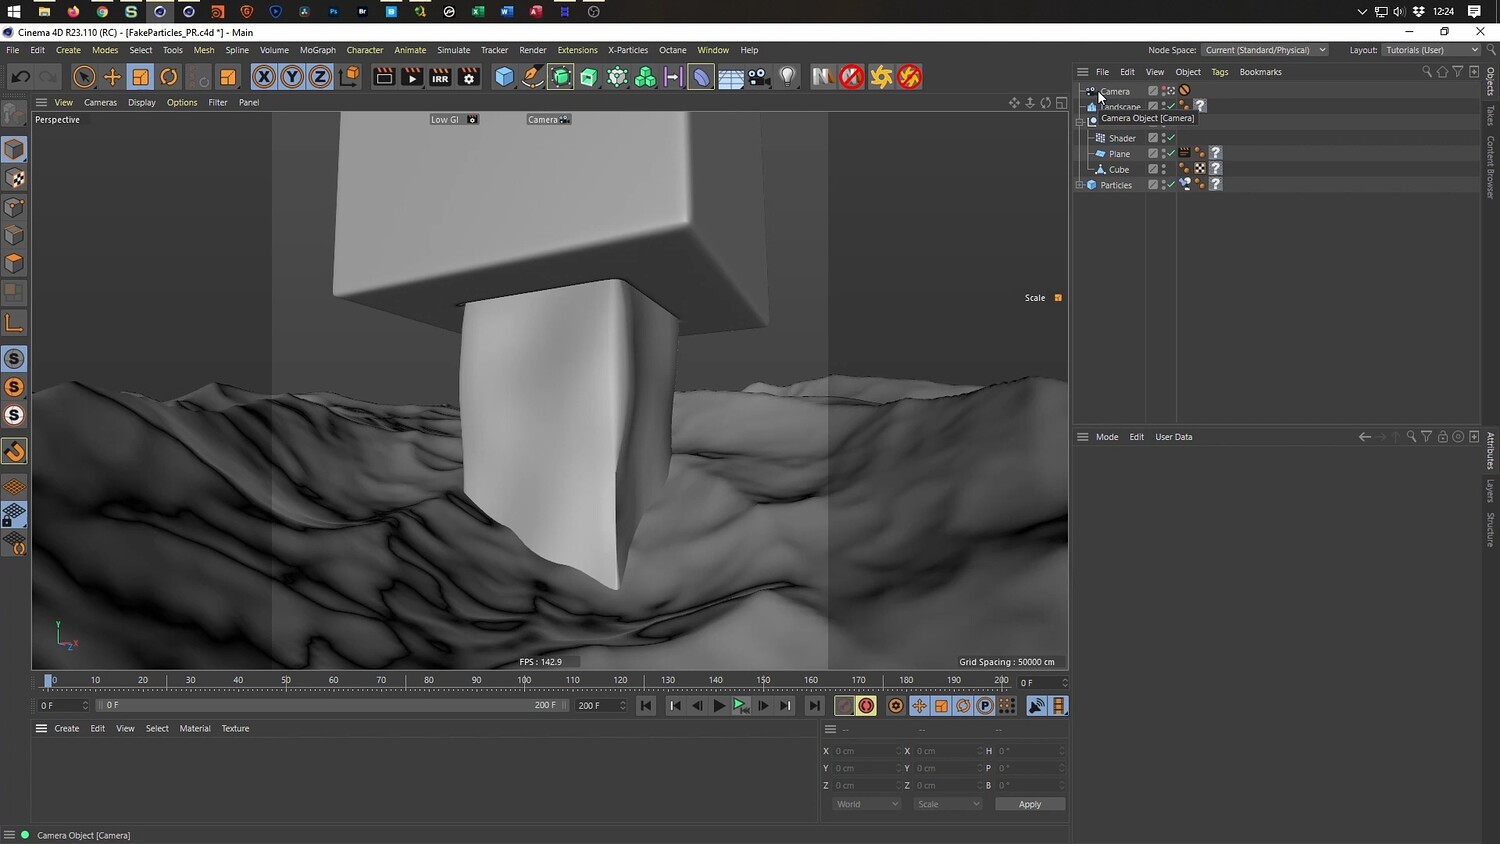Toggle X-axis lock button

(x=264, y=77)
